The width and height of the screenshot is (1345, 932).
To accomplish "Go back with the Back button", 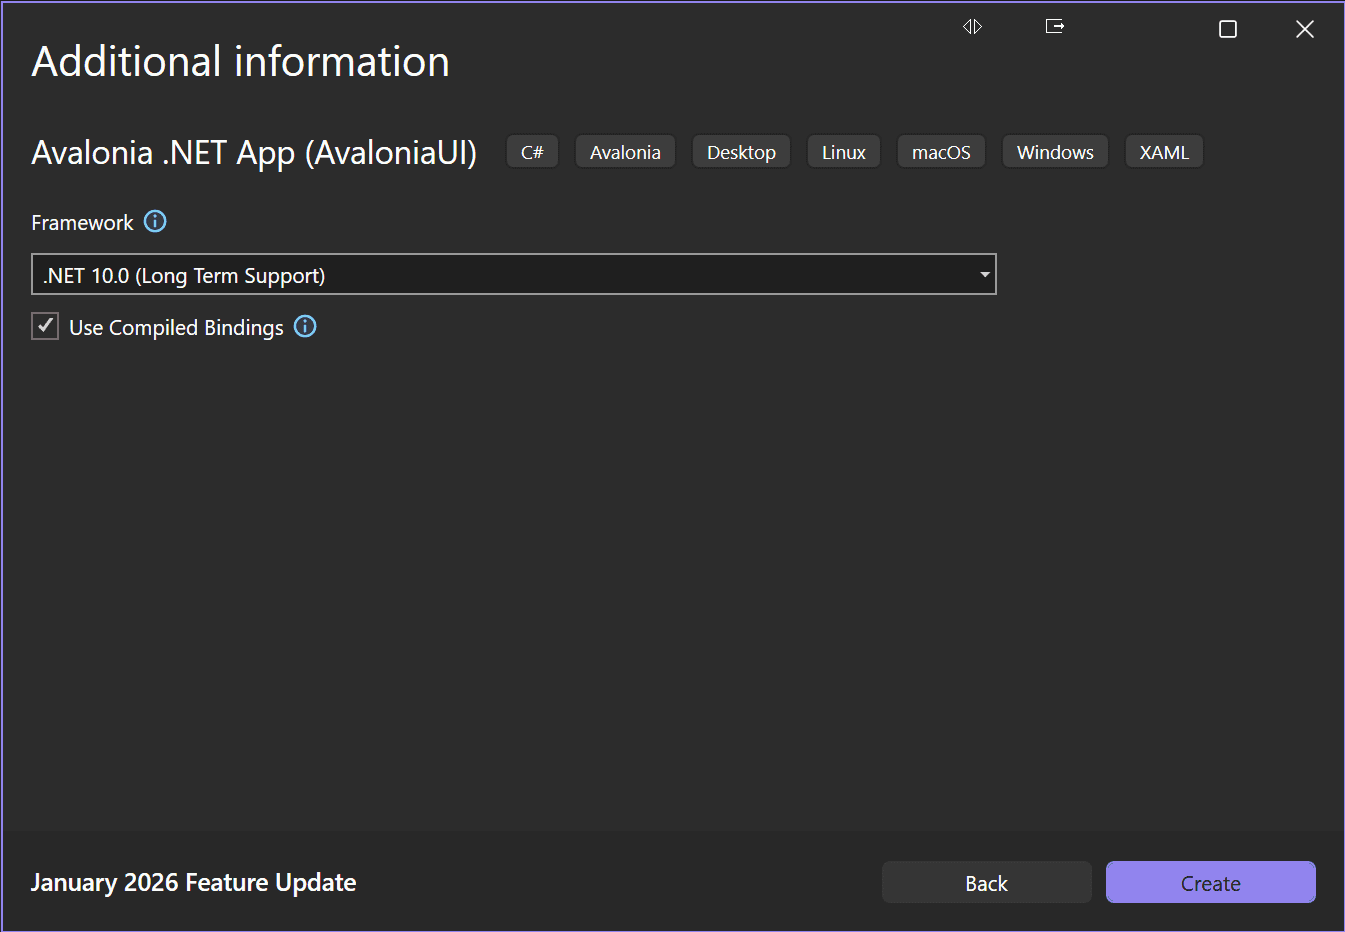I will 987,882.
